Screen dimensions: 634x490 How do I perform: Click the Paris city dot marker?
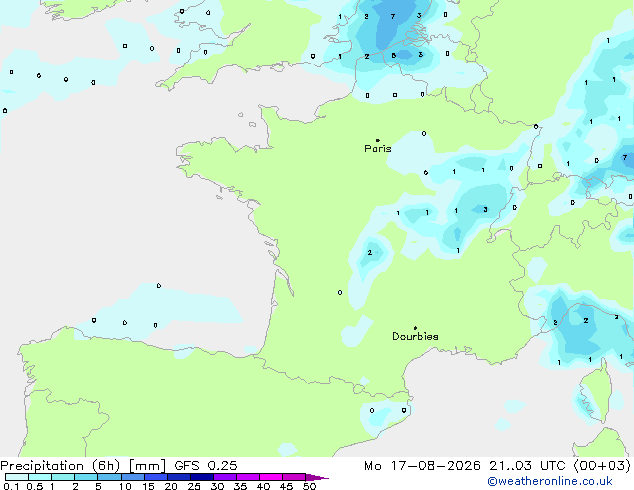378,140
